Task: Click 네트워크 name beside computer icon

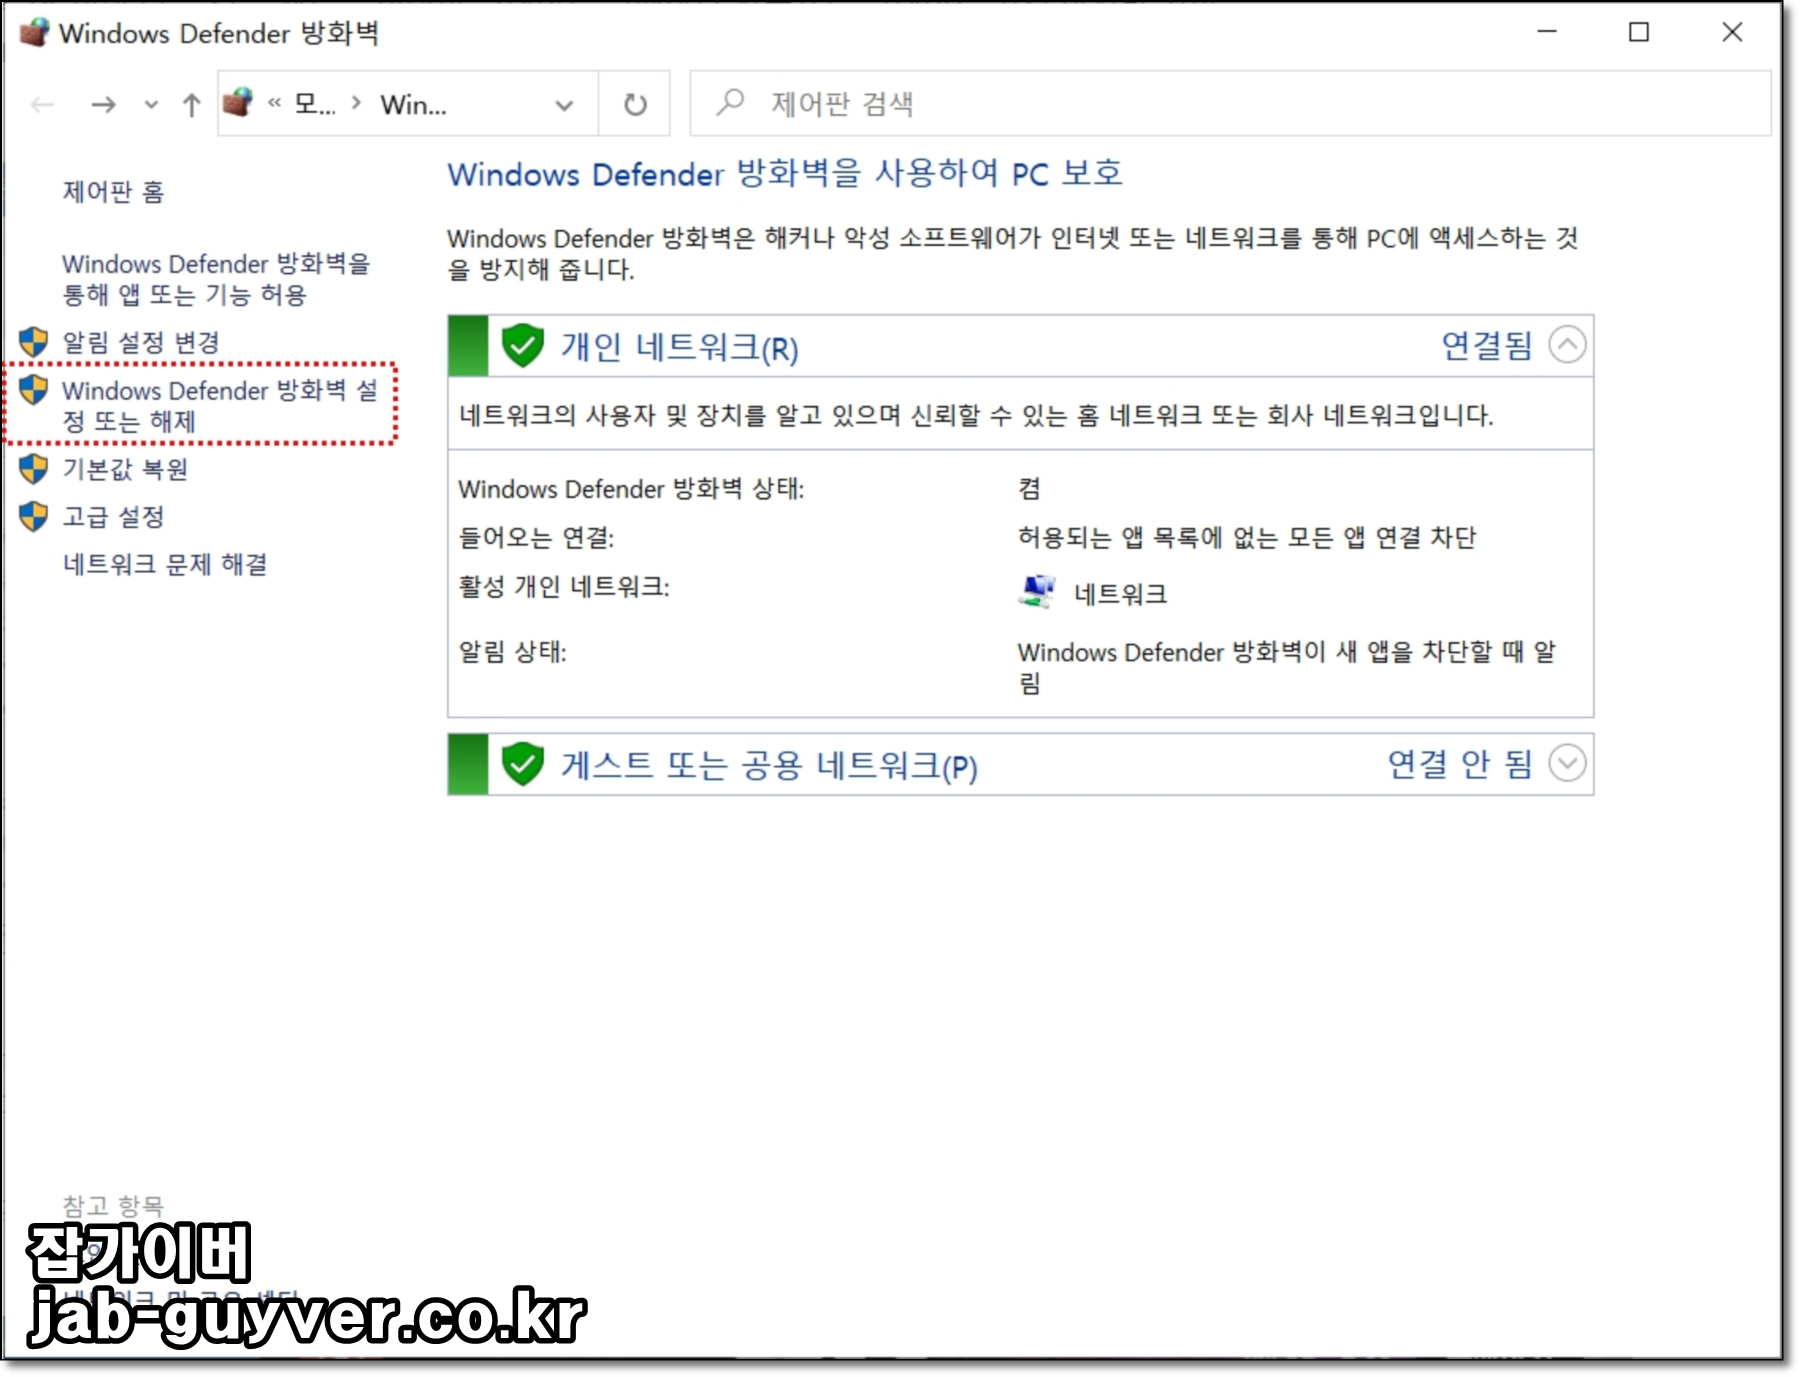Action: point(1120,594)
